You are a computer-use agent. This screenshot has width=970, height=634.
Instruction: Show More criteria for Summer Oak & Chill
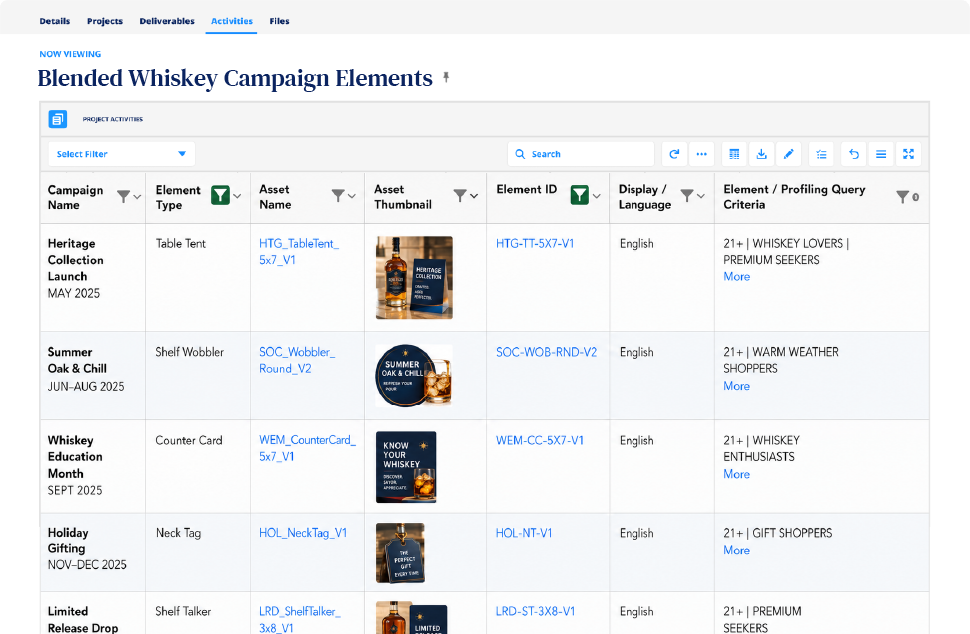[737, 386]
